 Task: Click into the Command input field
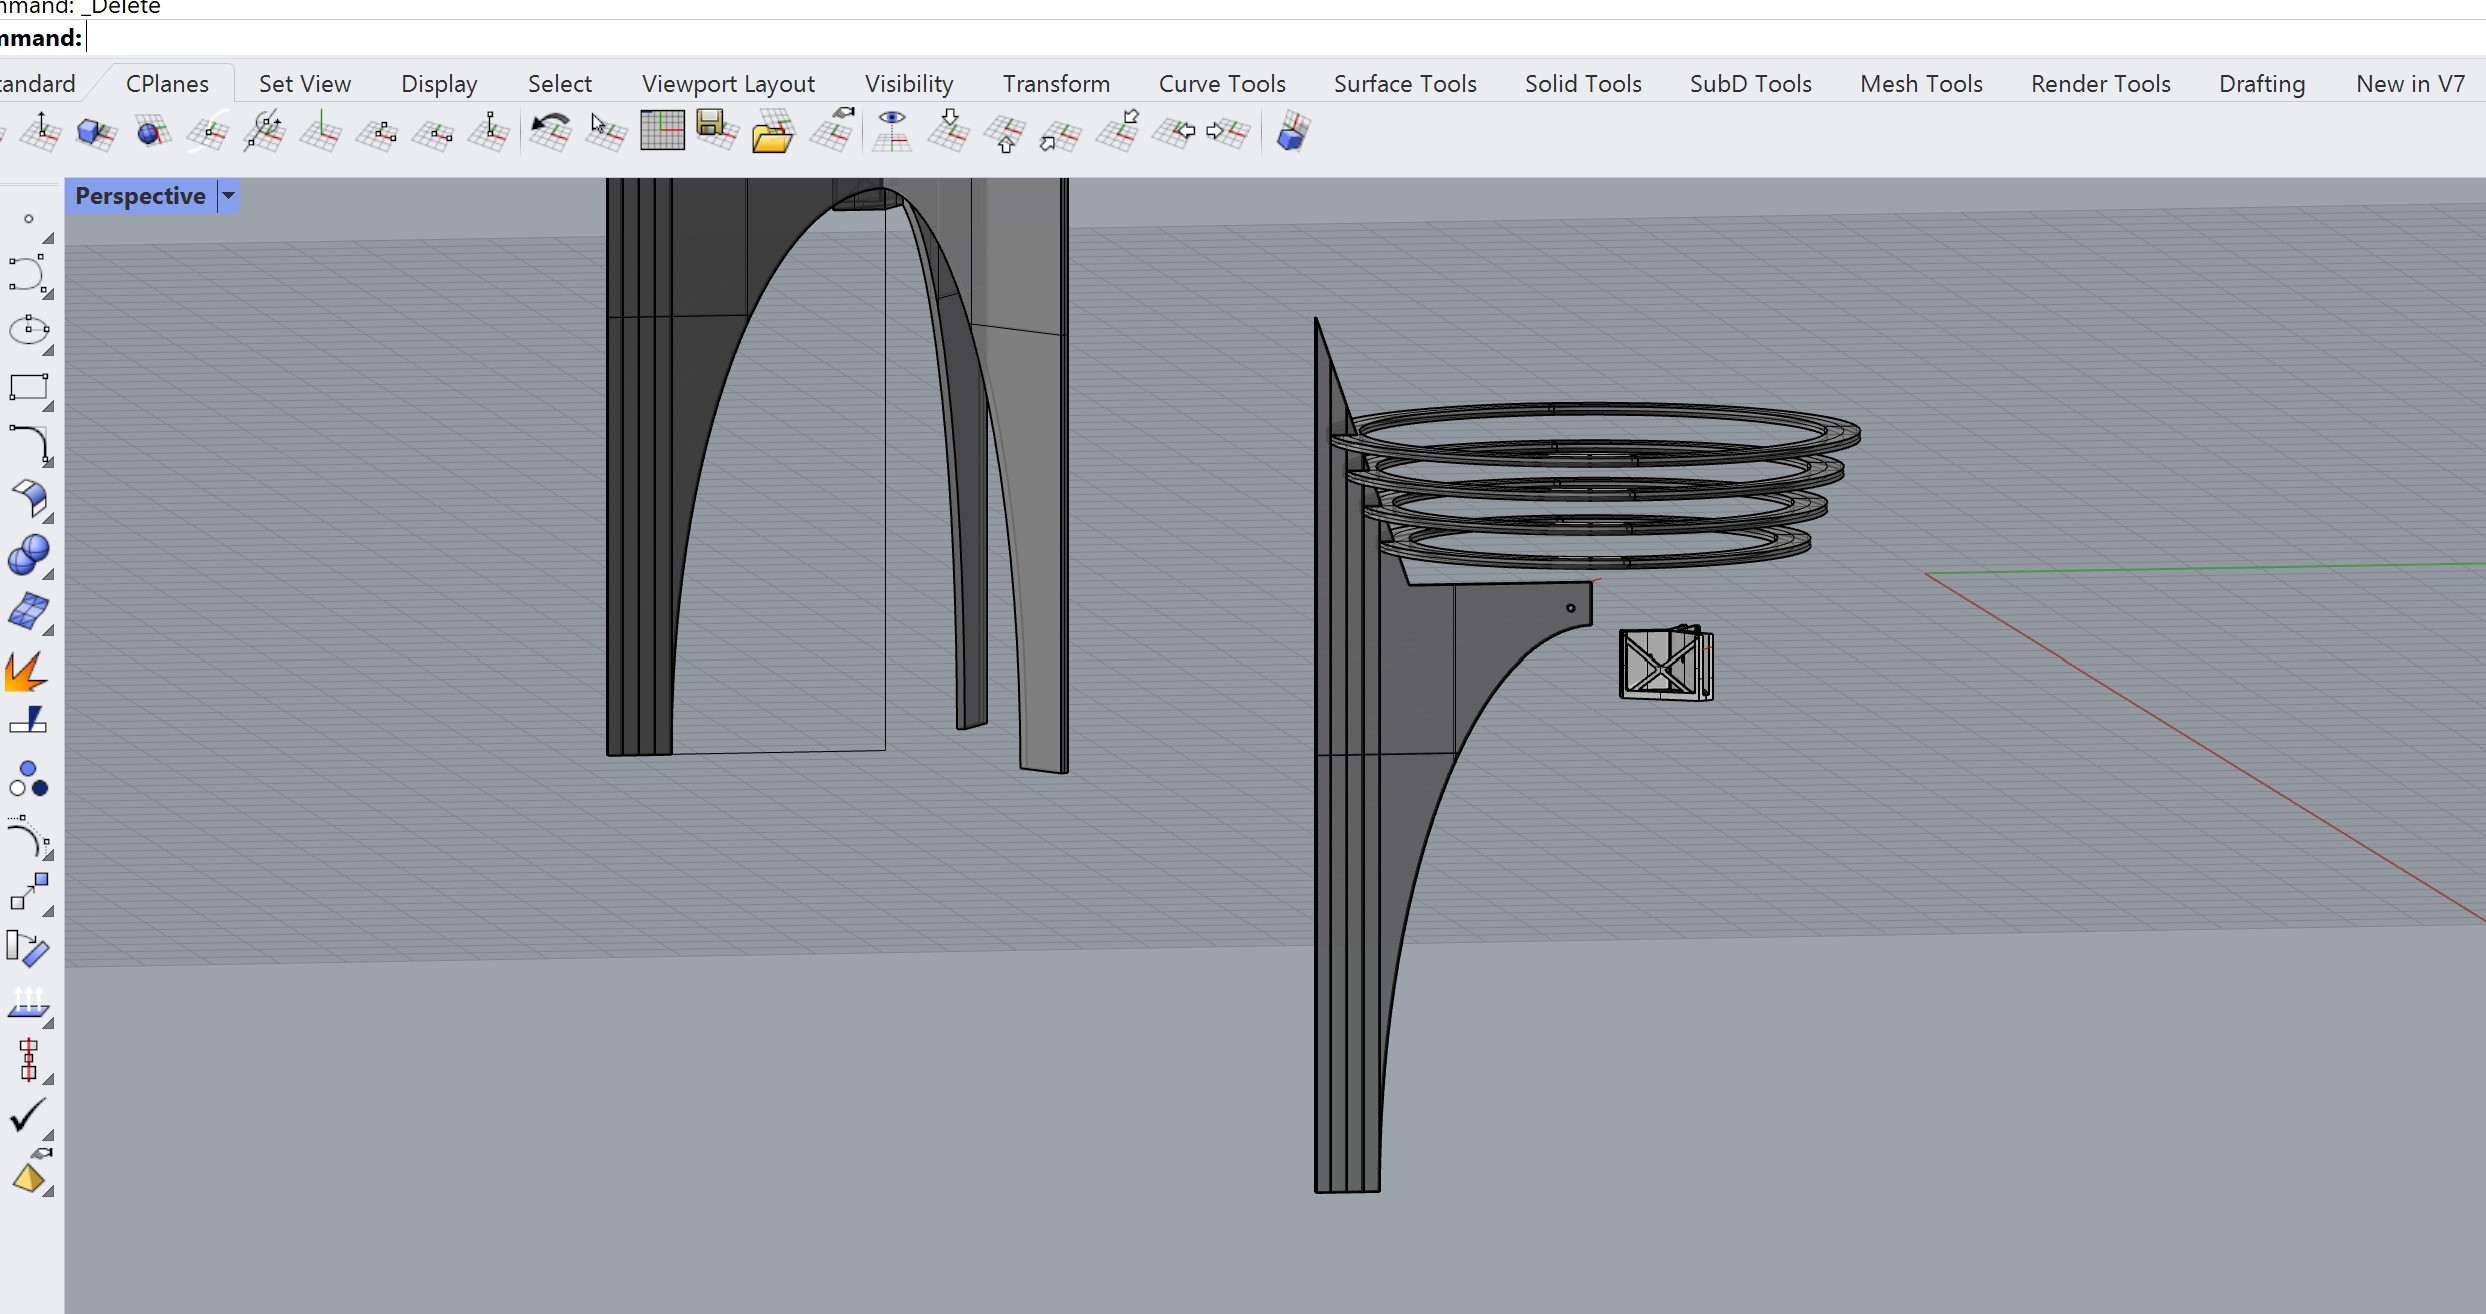point(1285,38)
